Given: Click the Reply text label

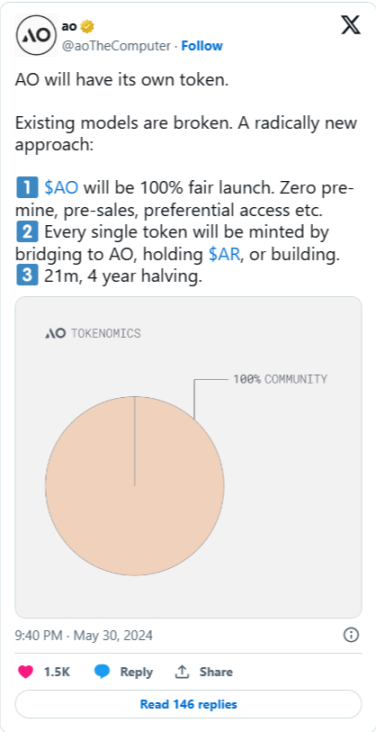Looking at the screenshot, I should (136, 672).
